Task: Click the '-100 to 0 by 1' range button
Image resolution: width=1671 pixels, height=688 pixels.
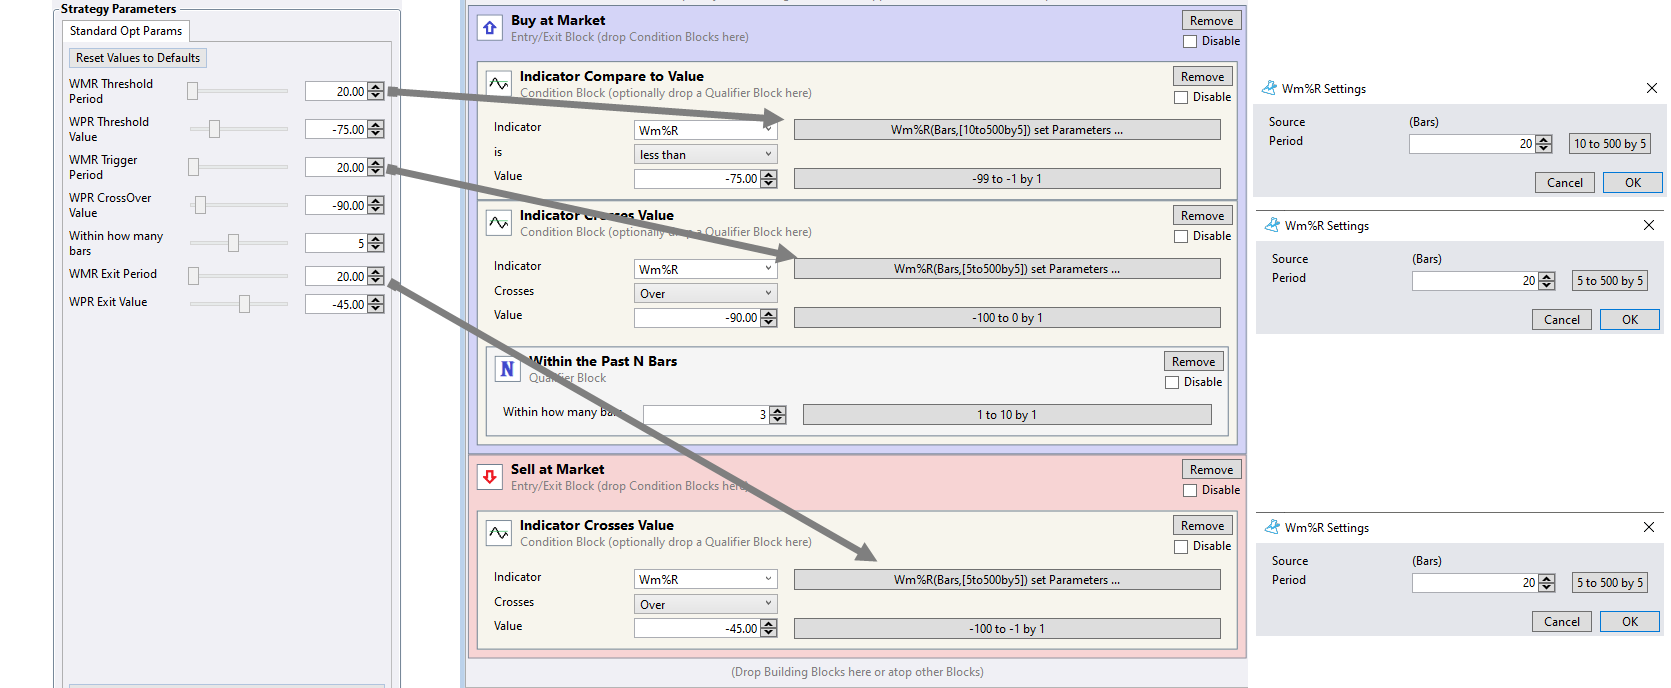Action: pos(1007,317)
